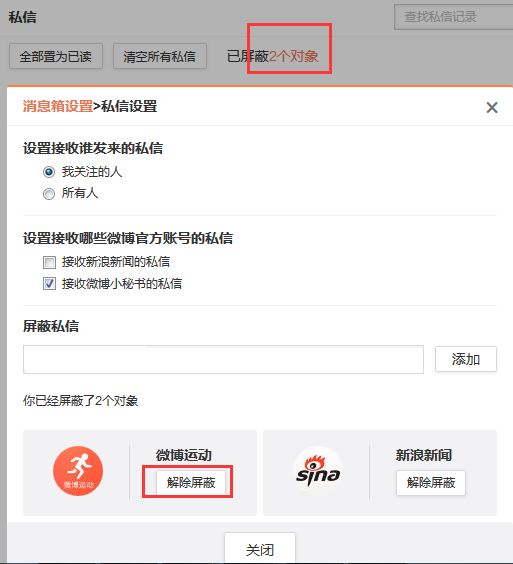Click the Sina logo avatar
Image resolution: width=513 pixels, height=564 pixels.
tap(318, 471)
